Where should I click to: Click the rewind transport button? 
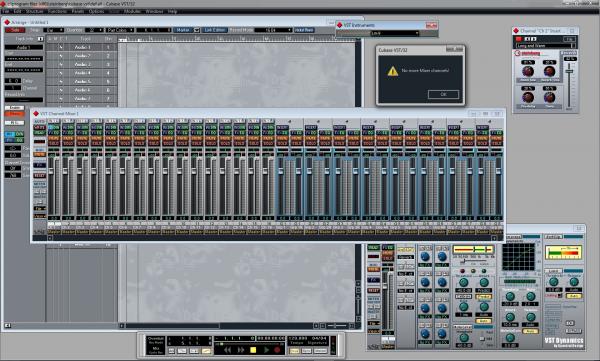point(227,350)
